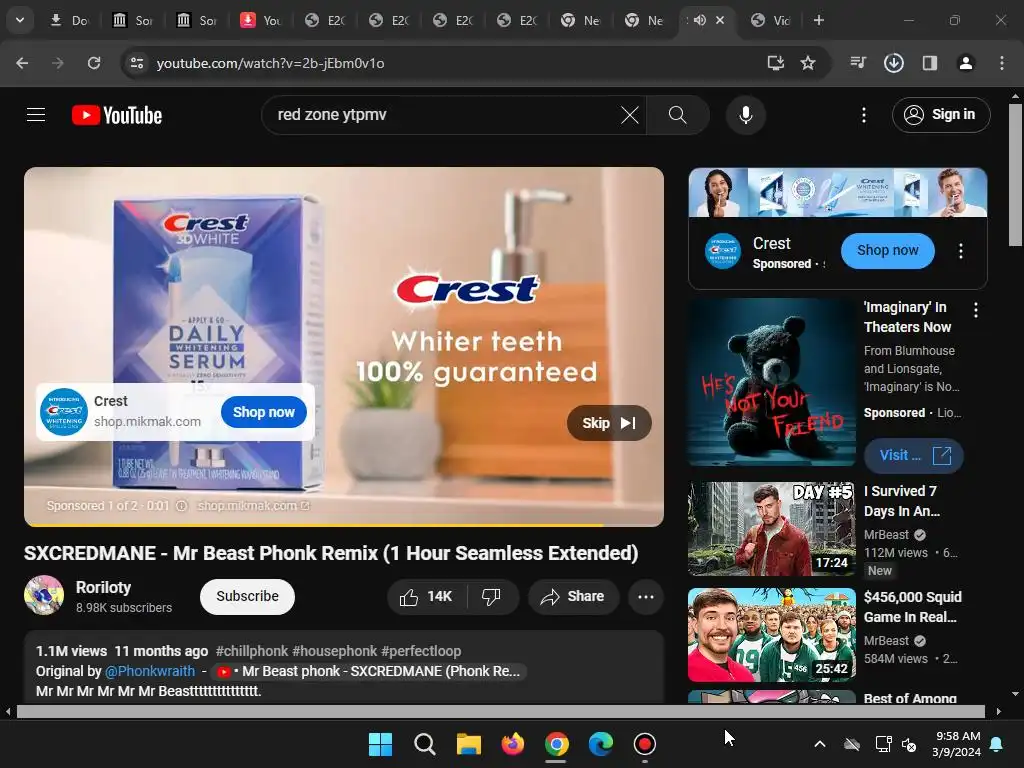The height and width of the screenshot is (768, 1024).
Task: Open the @Phonkwraith channel link
Action: pos(150,671)
